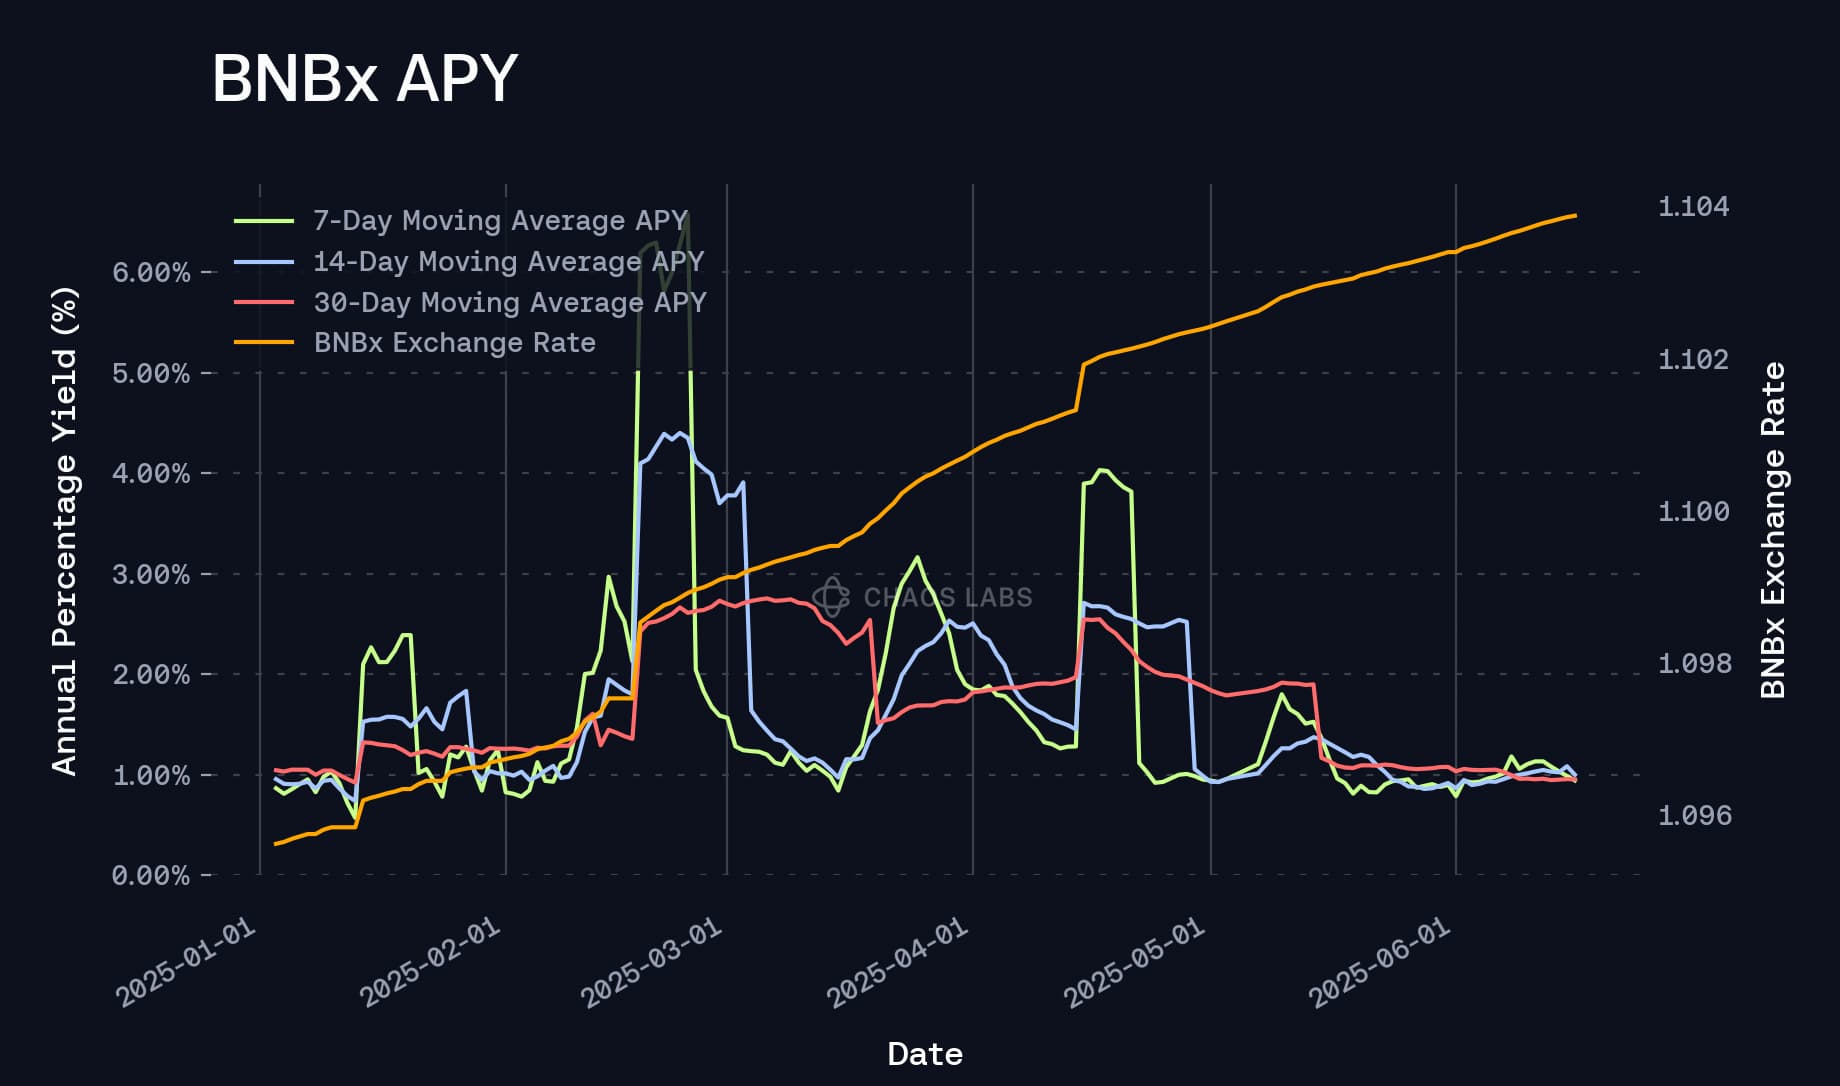Click the Date x-axis title

(x=925, y=1054)
